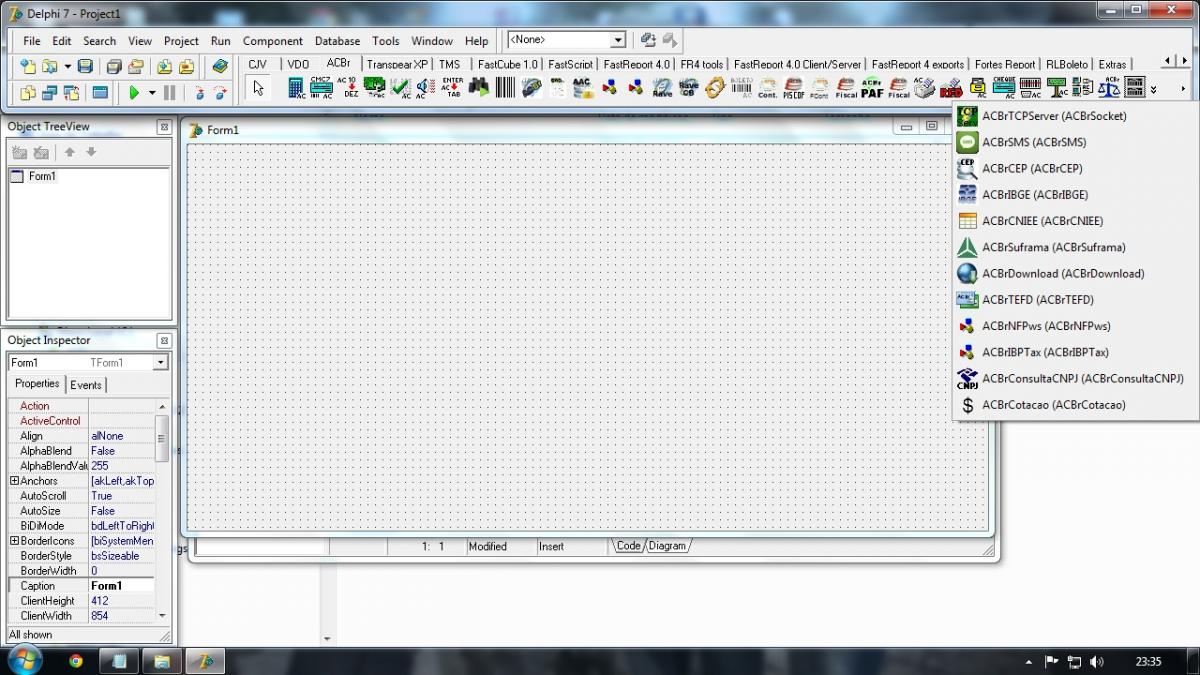The image size is (1200, 675).
Task: Open the Run button dropdown arrow
Action: click(x=152, y=92)
